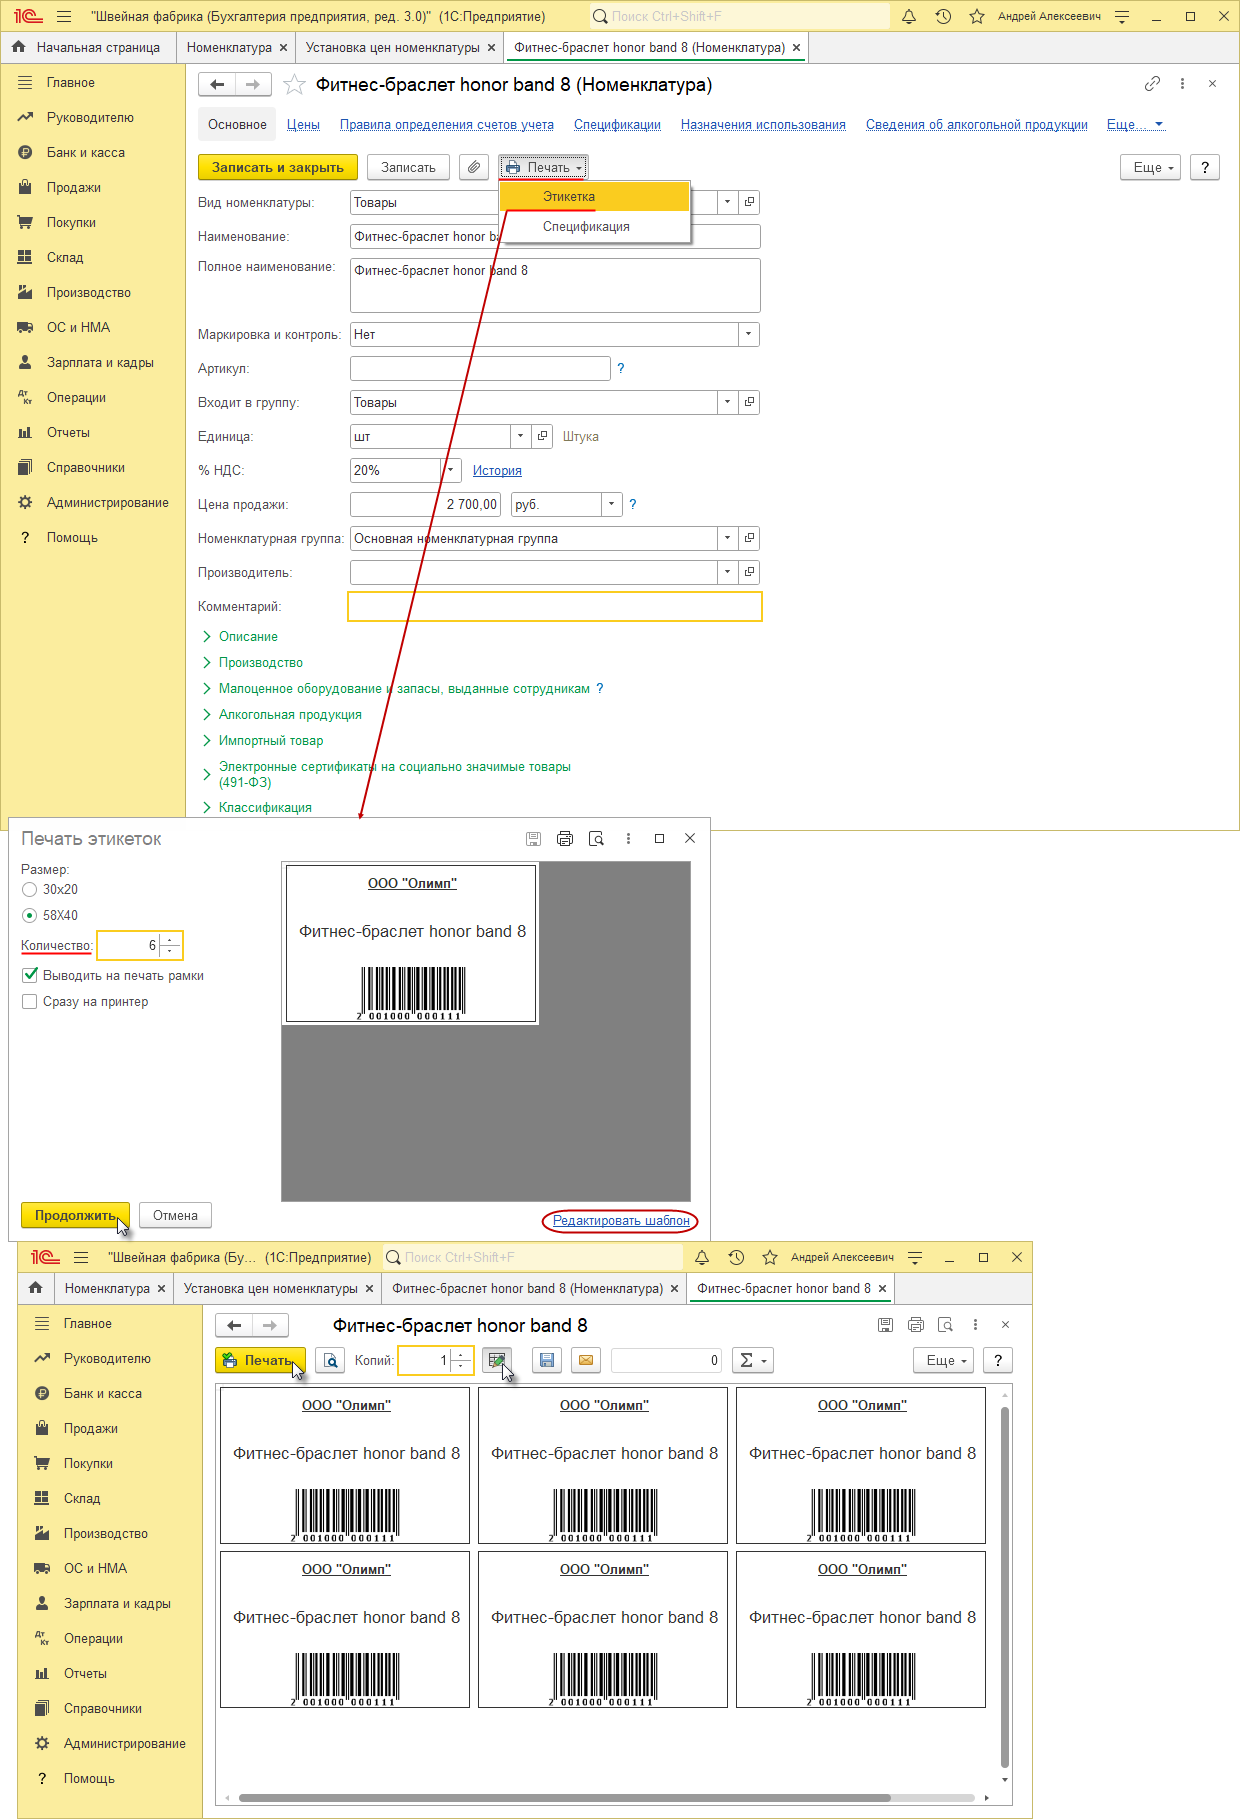Open % НДС dropdown arrow
This screenshot has width=1240, height=1820.
click(451, 470)
